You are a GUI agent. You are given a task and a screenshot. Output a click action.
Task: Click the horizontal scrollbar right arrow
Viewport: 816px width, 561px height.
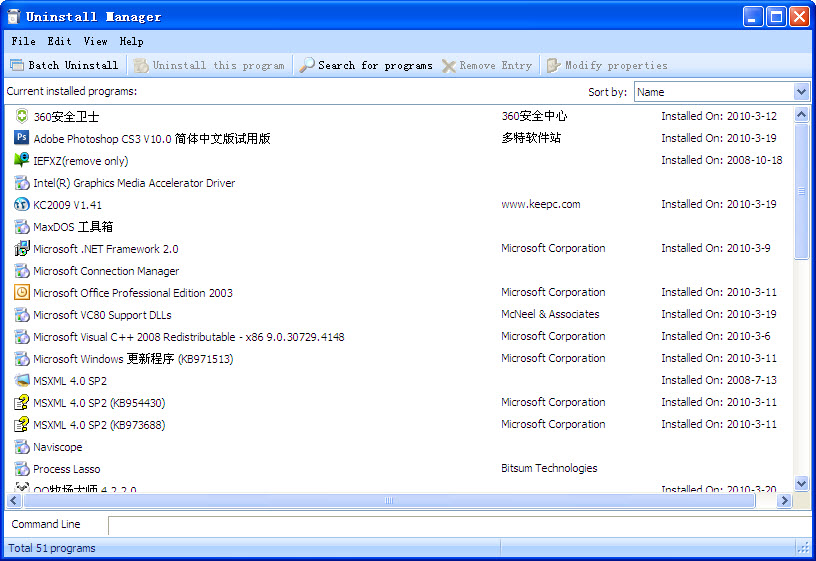click(x=784, y=501)
